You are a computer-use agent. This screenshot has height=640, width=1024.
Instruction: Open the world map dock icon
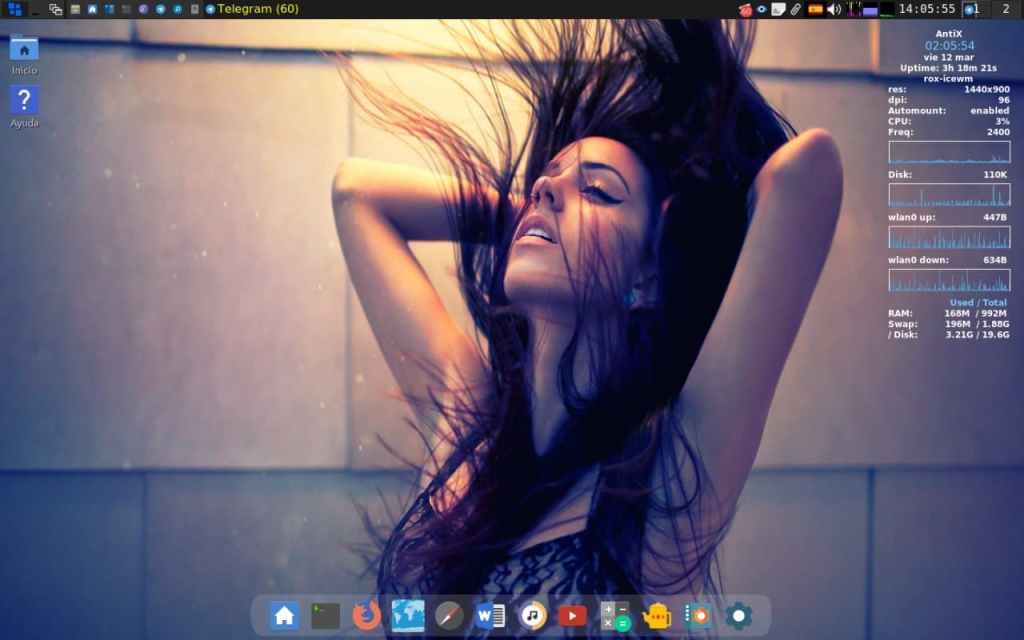tap(408, 615)
